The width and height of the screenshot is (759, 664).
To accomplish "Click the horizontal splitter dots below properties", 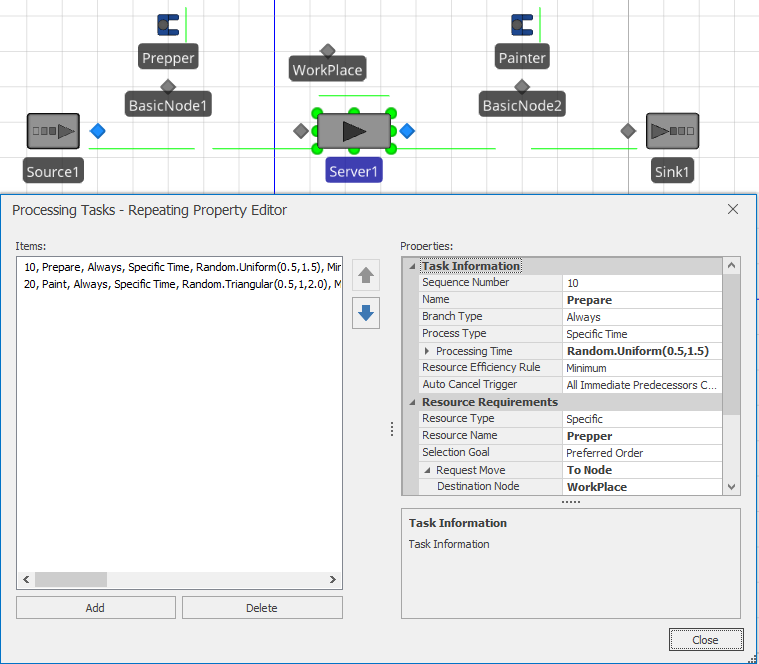I will pyautogui.click(x=571, y=502).
